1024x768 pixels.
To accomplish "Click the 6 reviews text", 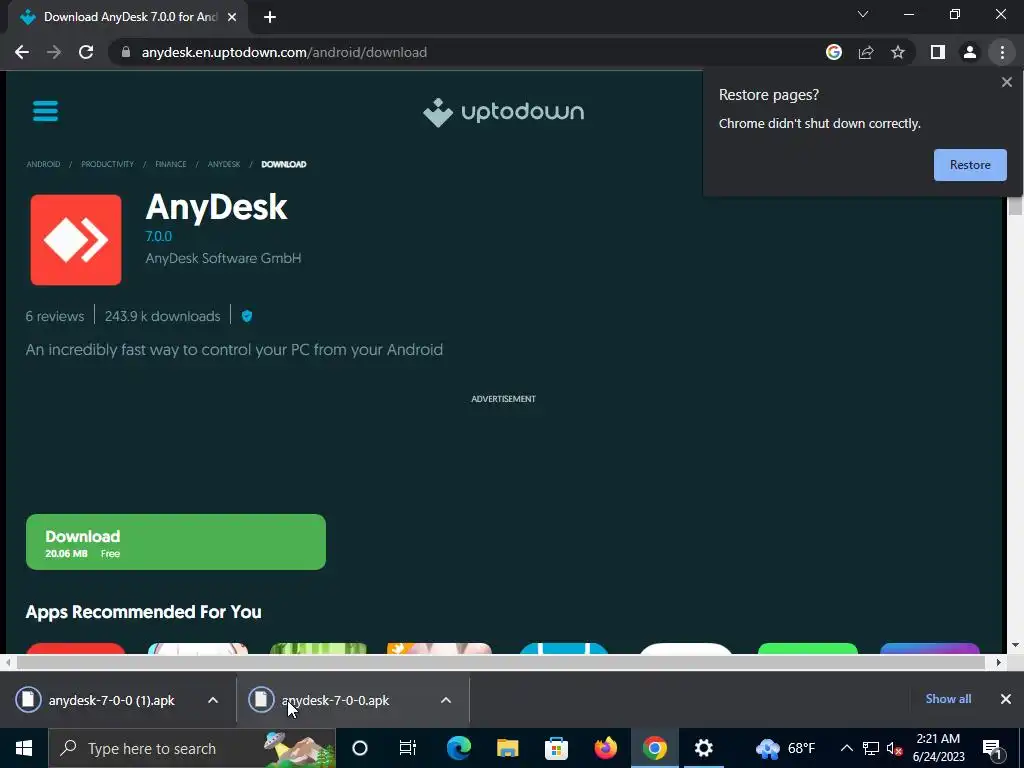I will 55,316.
